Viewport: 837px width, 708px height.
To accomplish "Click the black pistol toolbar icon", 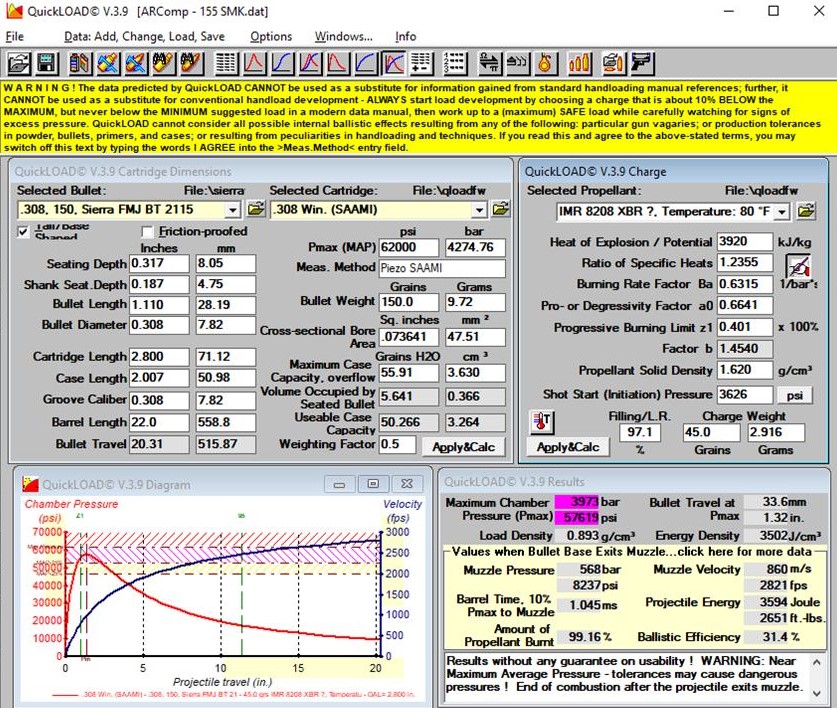I will [642, 63].
